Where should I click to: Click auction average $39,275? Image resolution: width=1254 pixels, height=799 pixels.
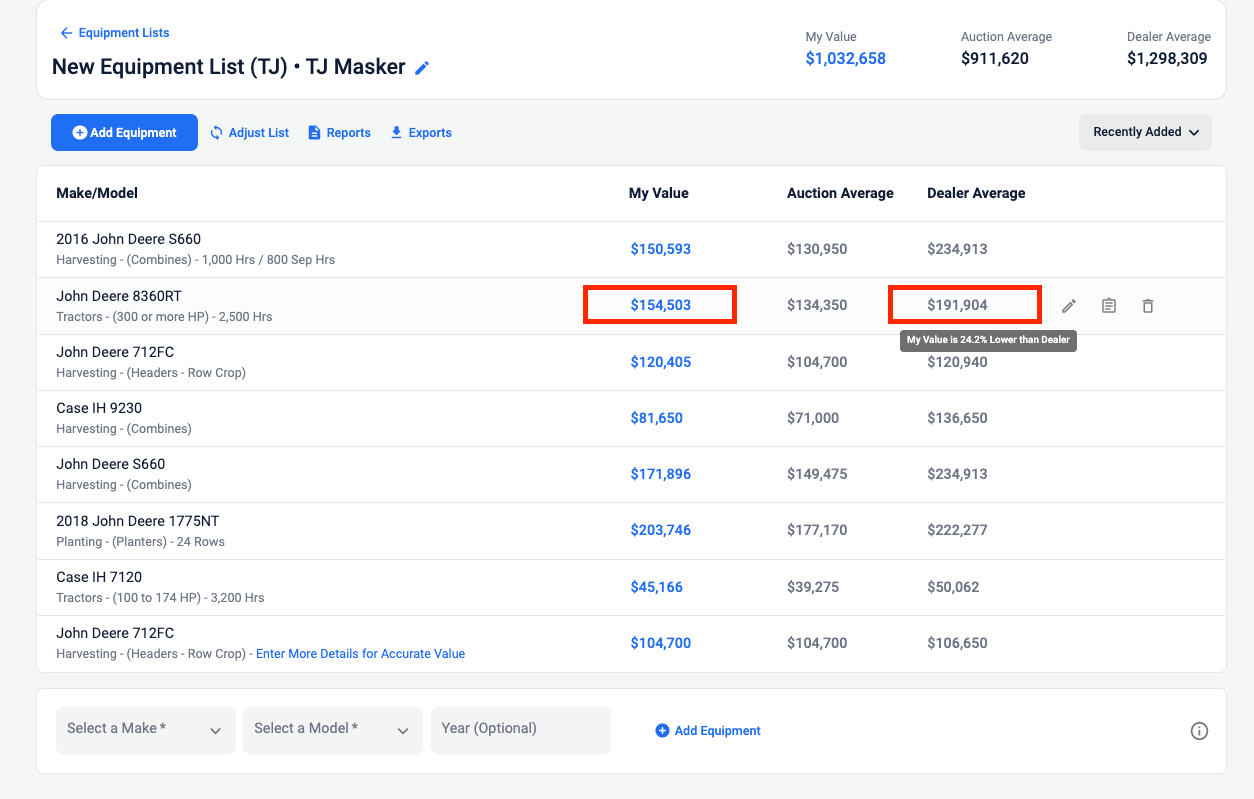[x=813, y=587]
